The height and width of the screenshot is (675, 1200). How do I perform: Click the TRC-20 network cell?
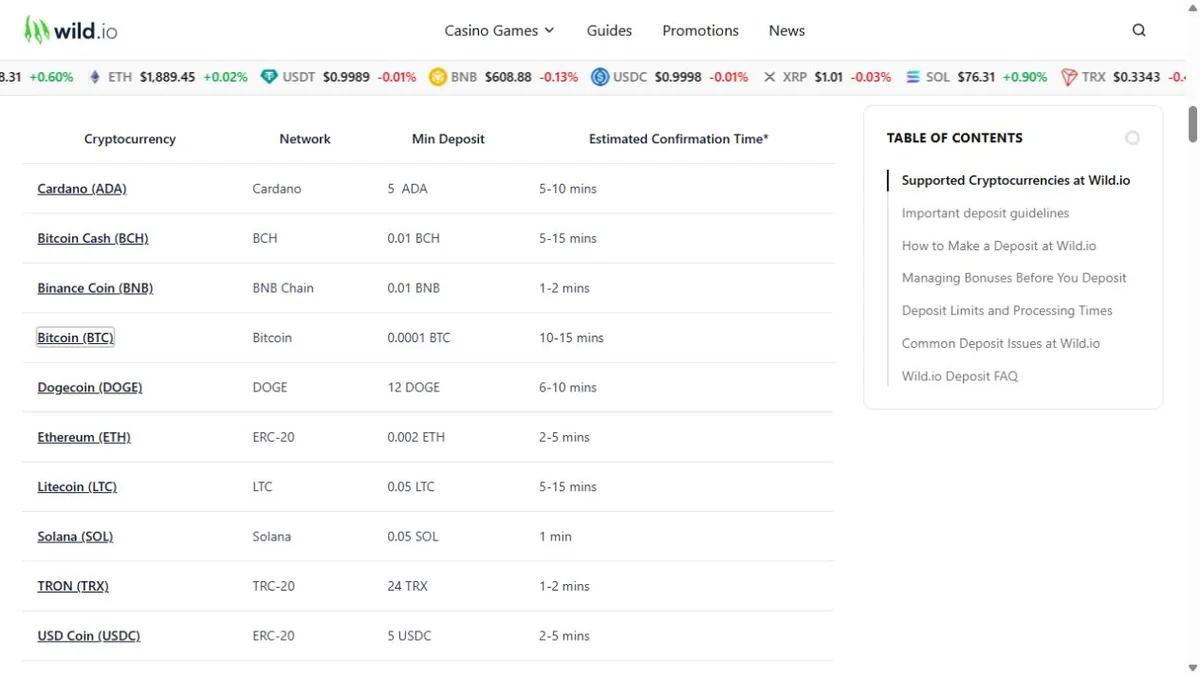pos(273,586)
